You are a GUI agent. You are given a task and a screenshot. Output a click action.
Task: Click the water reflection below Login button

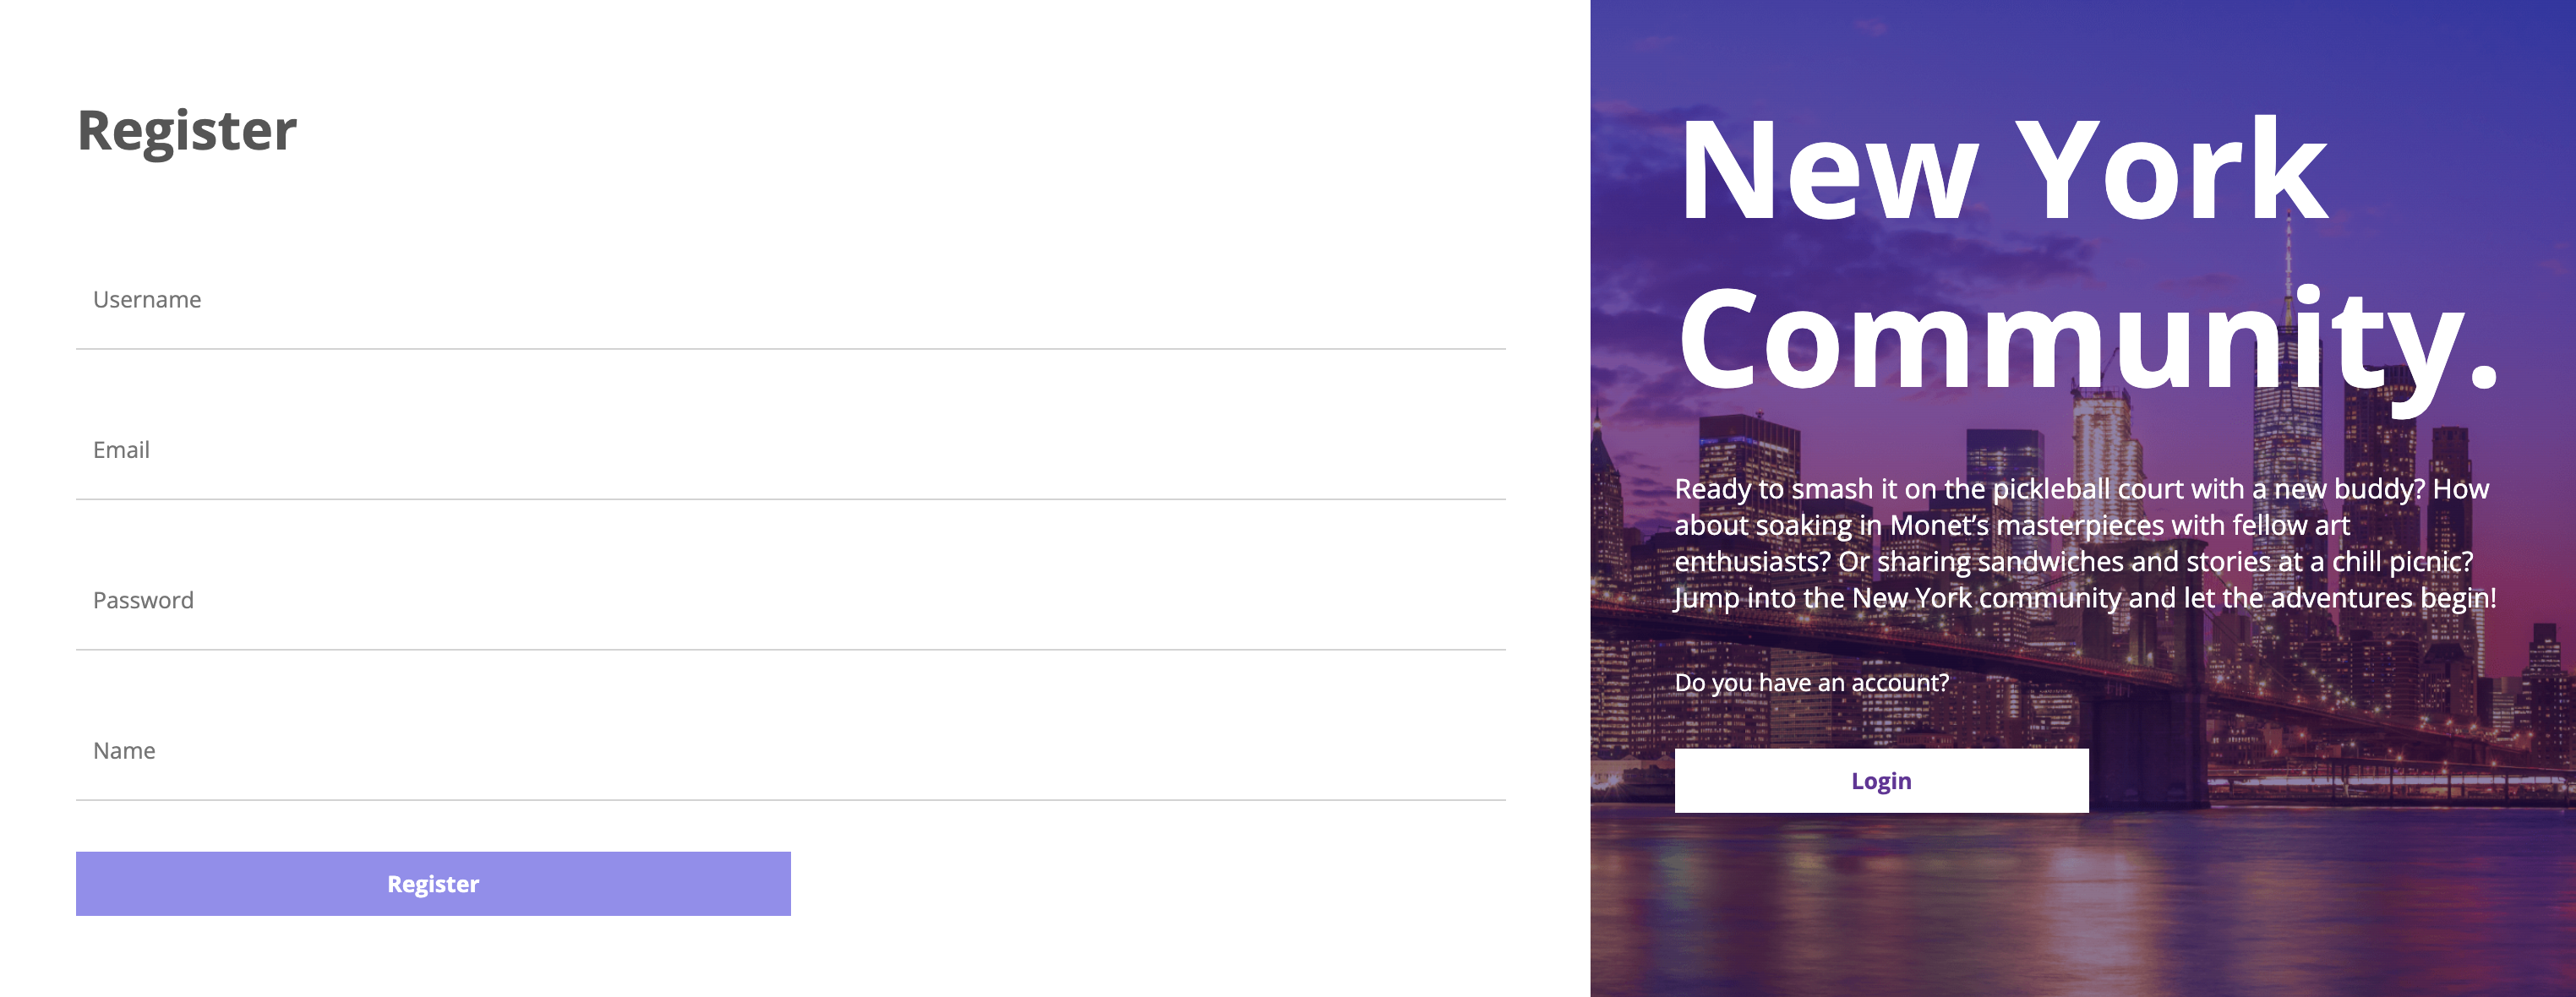pos(1880,900)
